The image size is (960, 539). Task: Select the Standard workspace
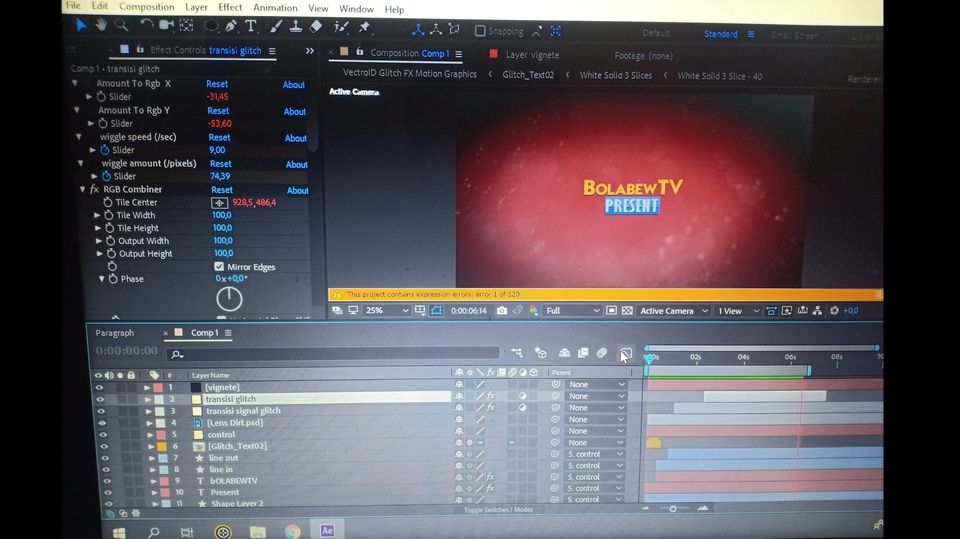click(721, 34)
